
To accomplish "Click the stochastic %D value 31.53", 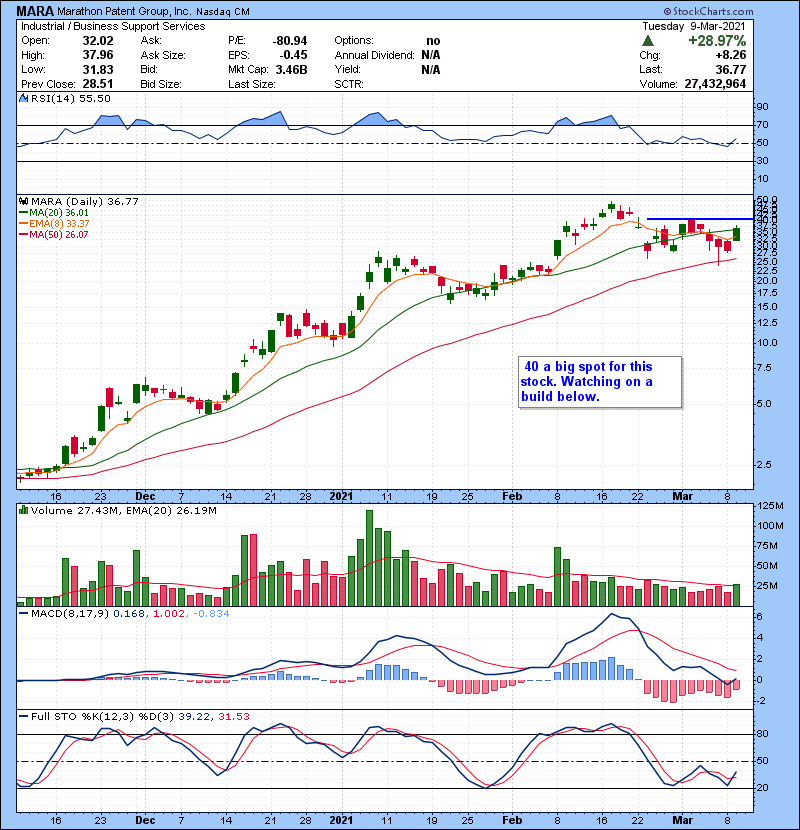I will pos(233,717).
